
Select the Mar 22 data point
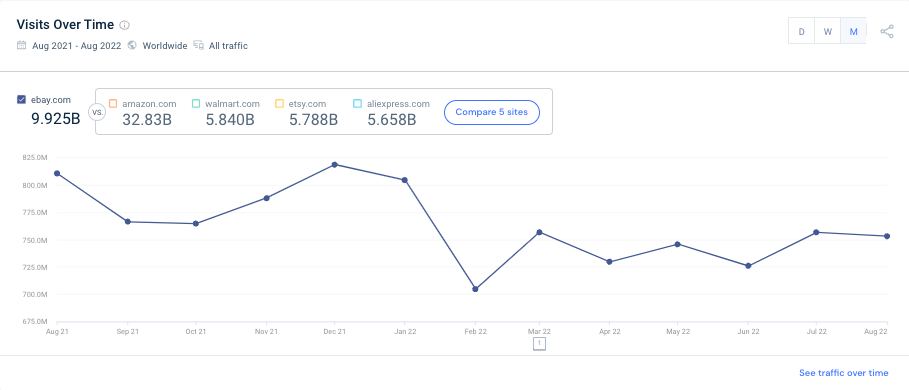(x=539, y=232)
